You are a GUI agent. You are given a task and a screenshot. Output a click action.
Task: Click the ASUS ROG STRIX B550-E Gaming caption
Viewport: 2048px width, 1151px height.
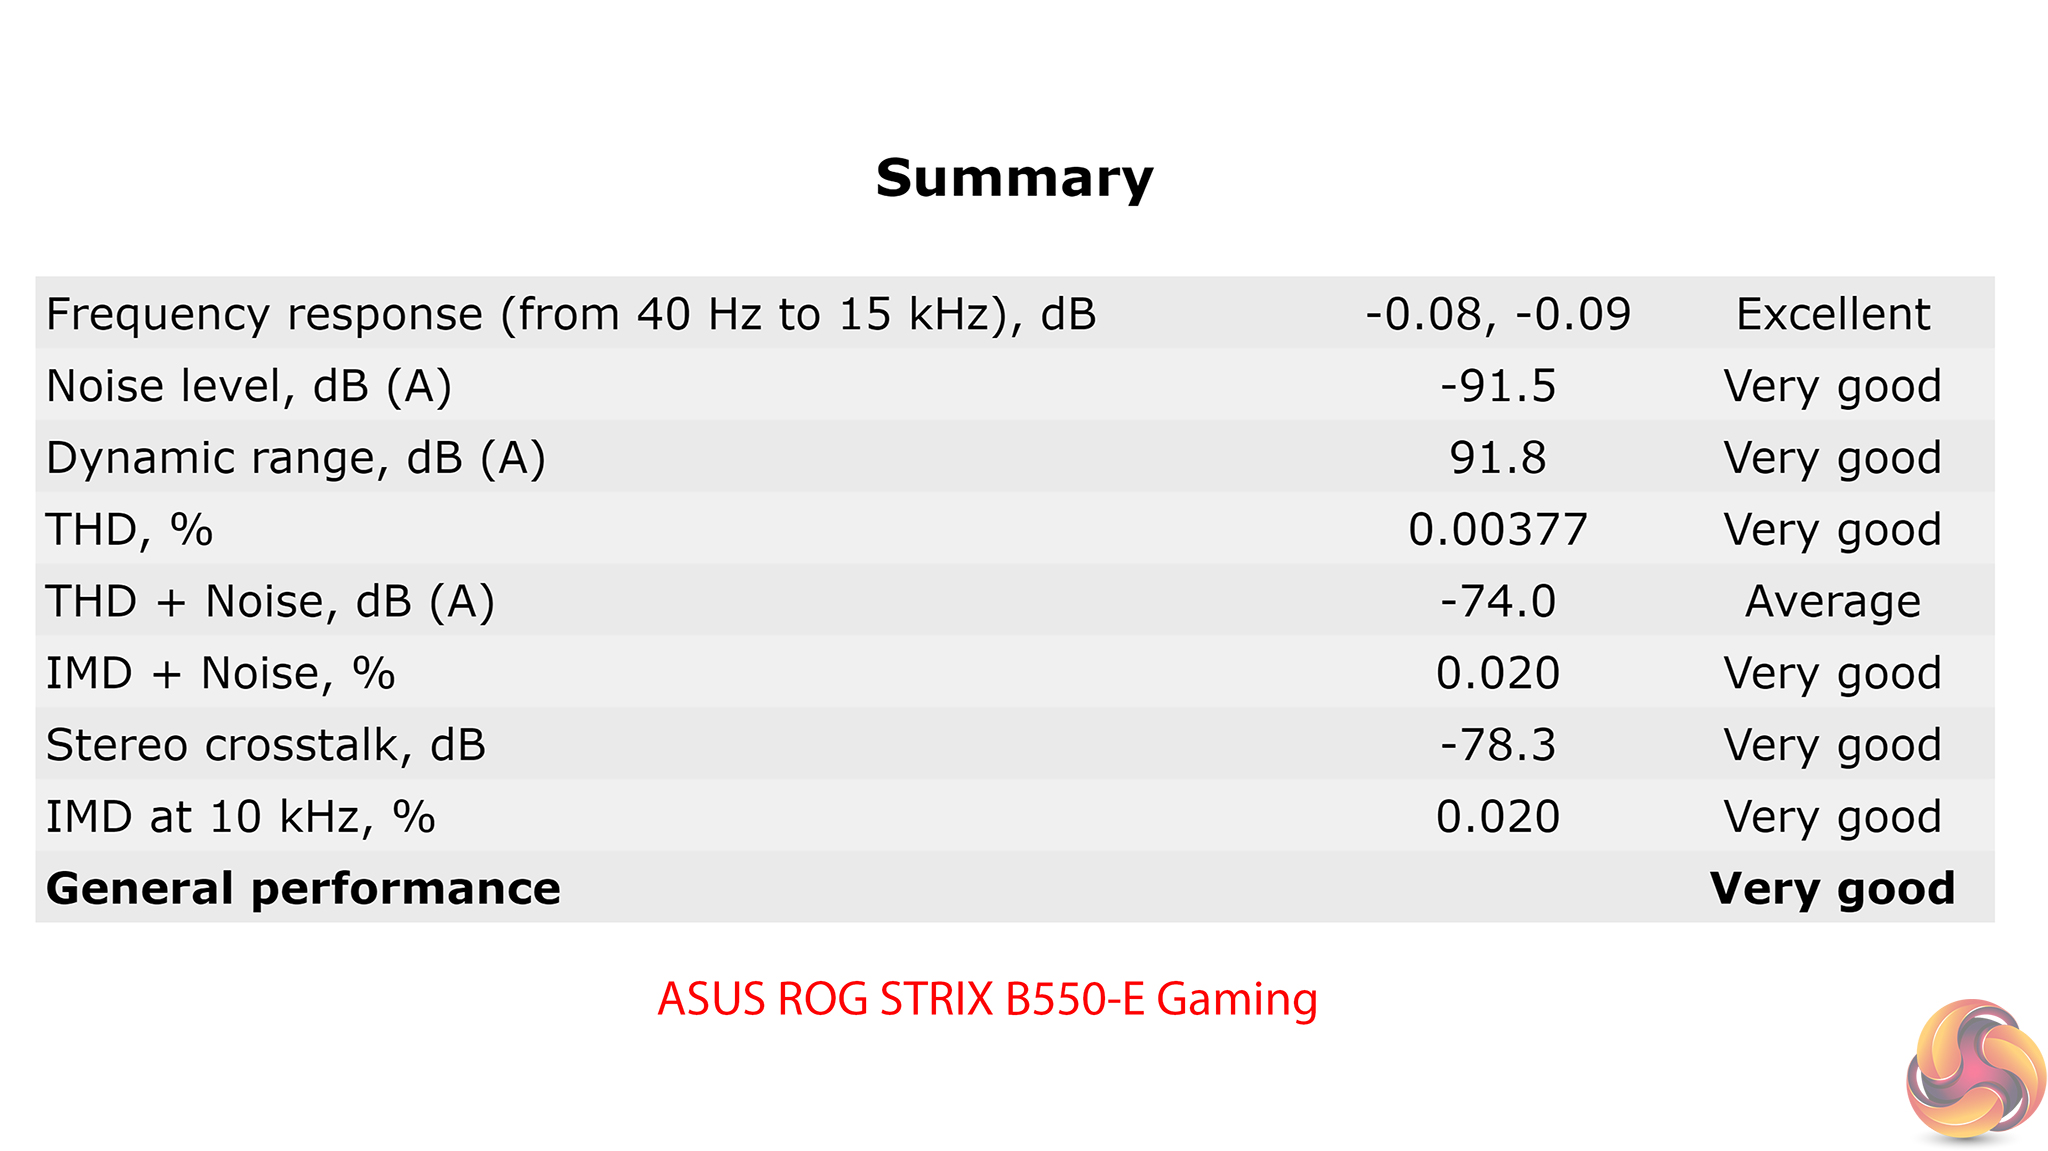click(987, 999)
